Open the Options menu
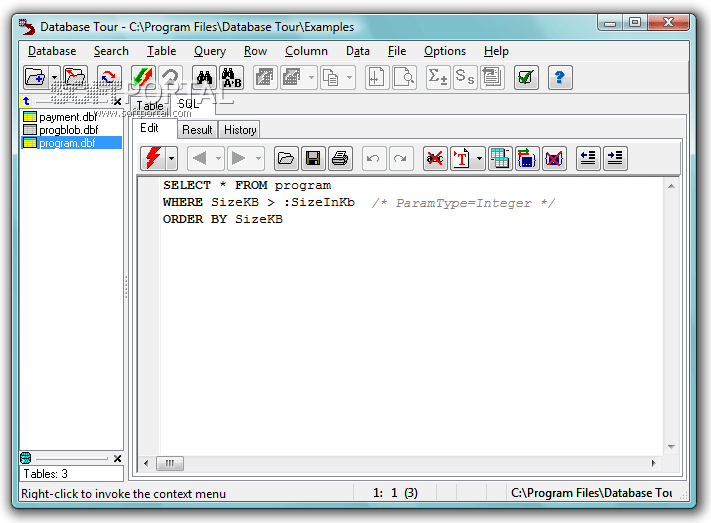711x523 pixels. point(445,51)
